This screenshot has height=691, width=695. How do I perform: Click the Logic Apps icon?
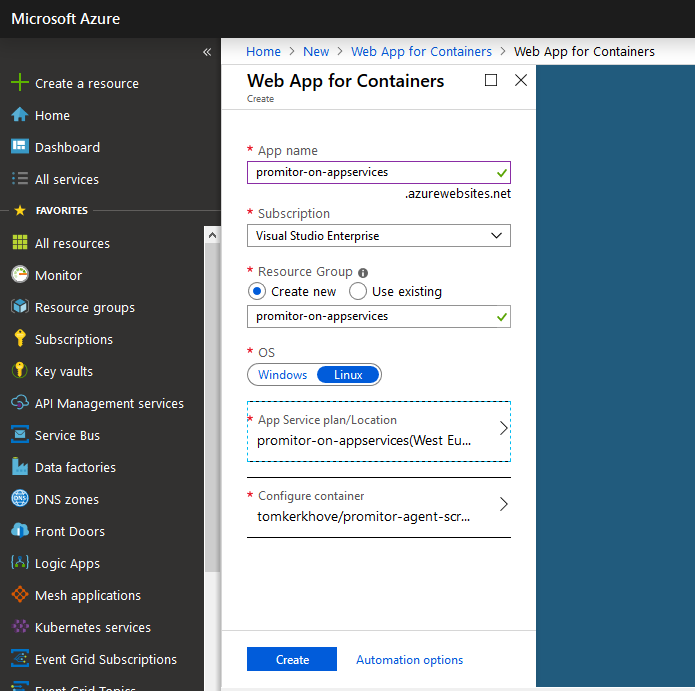[20, 562]
